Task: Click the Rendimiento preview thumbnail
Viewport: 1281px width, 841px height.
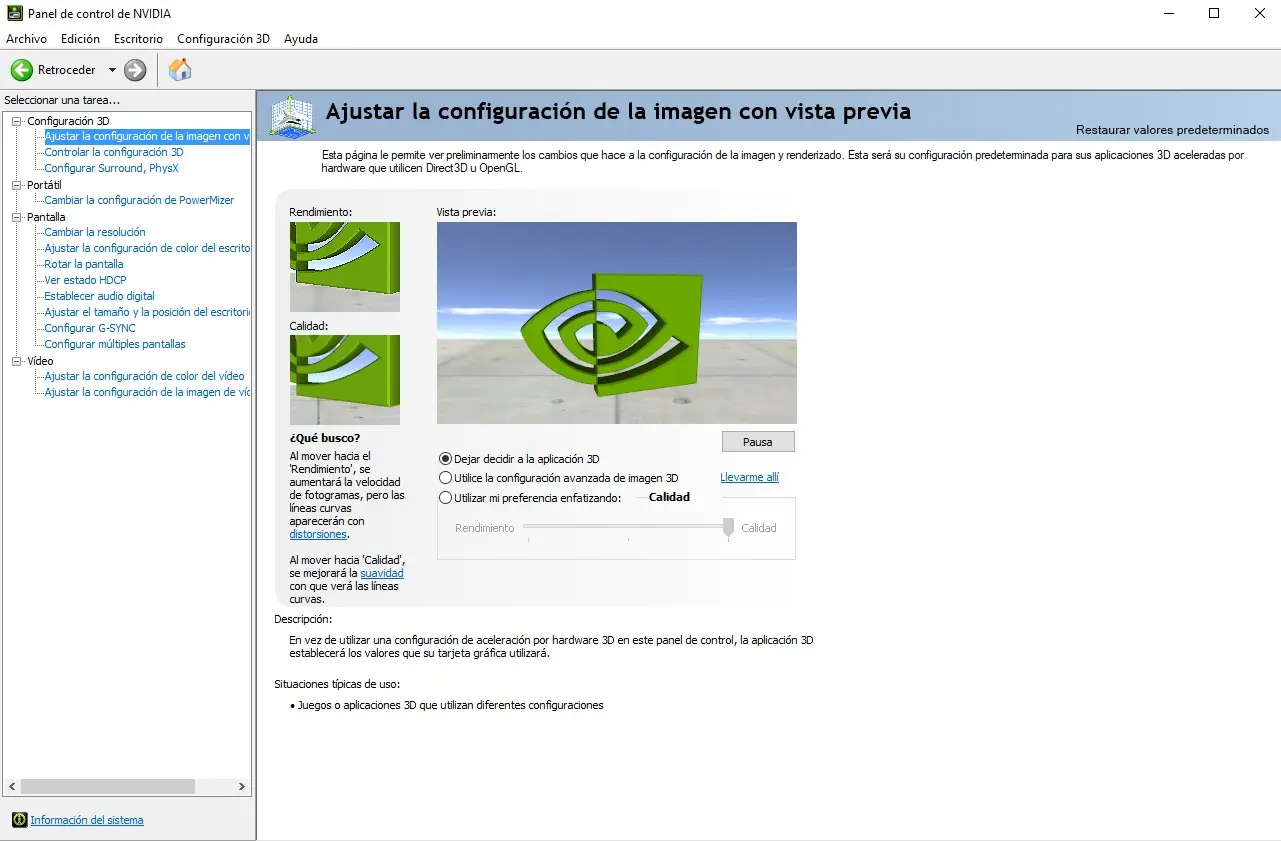Action: [345, 267]
